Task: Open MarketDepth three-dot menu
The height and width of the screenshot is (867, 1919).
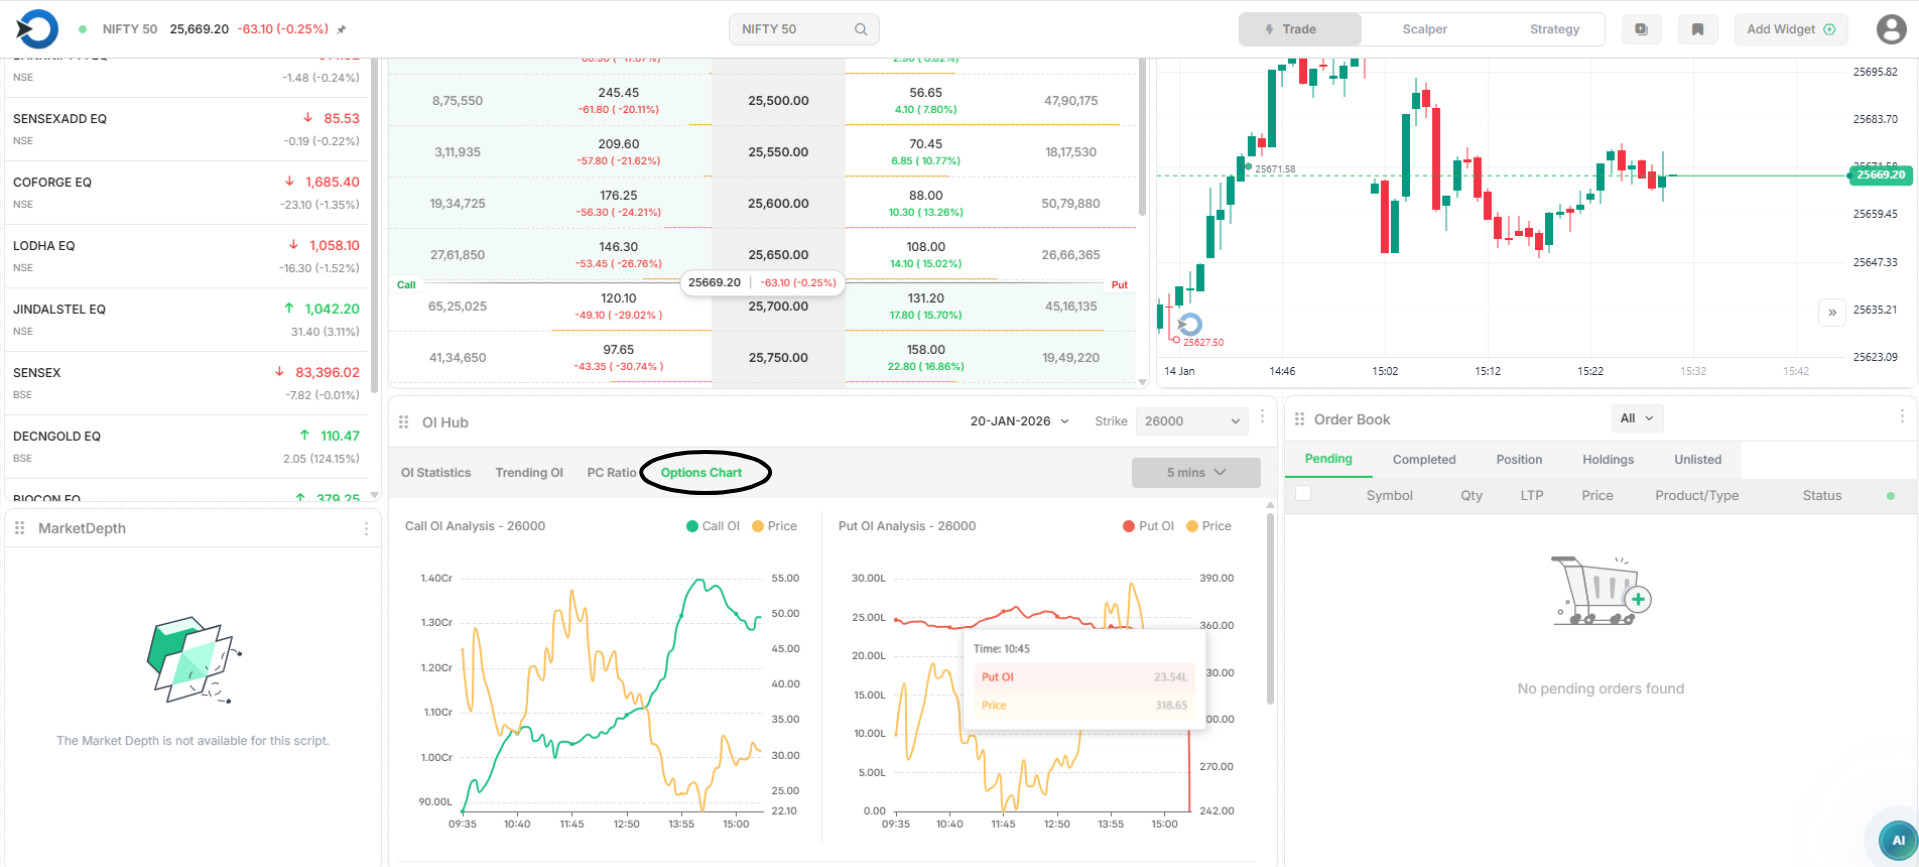Action: click(366, 528)
